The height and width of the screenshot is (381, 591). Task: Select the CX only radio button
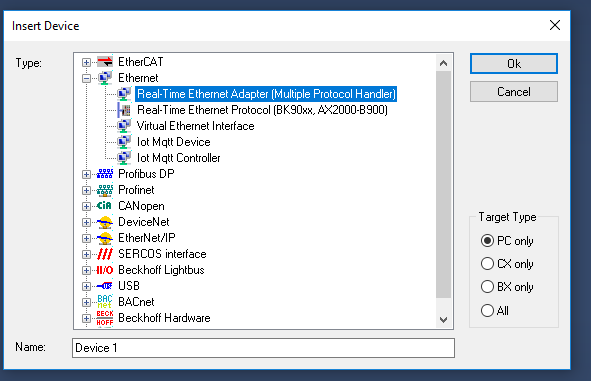pos(507,263)
